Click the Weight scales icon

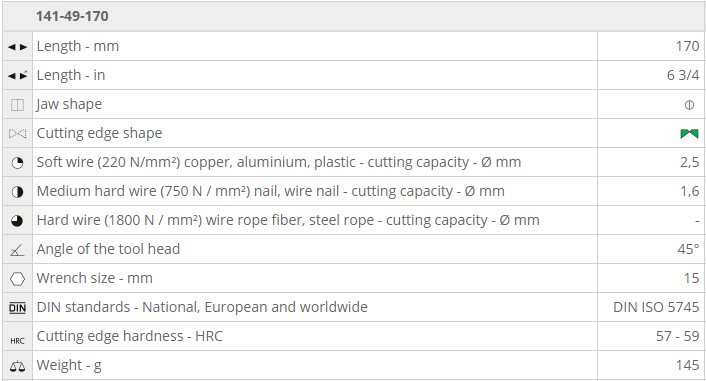[x=18, y=366]
